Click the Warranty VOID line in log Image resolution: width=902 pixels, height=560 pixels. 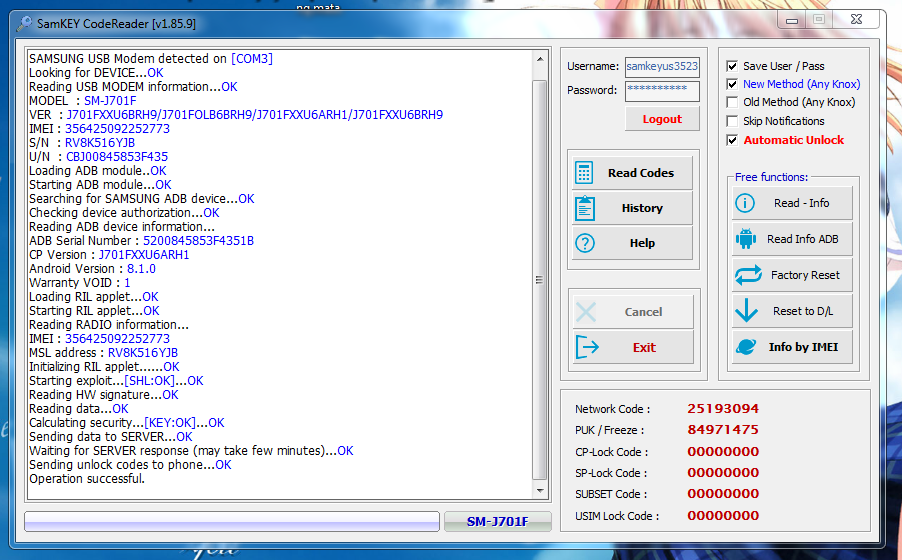click(79, 283)
